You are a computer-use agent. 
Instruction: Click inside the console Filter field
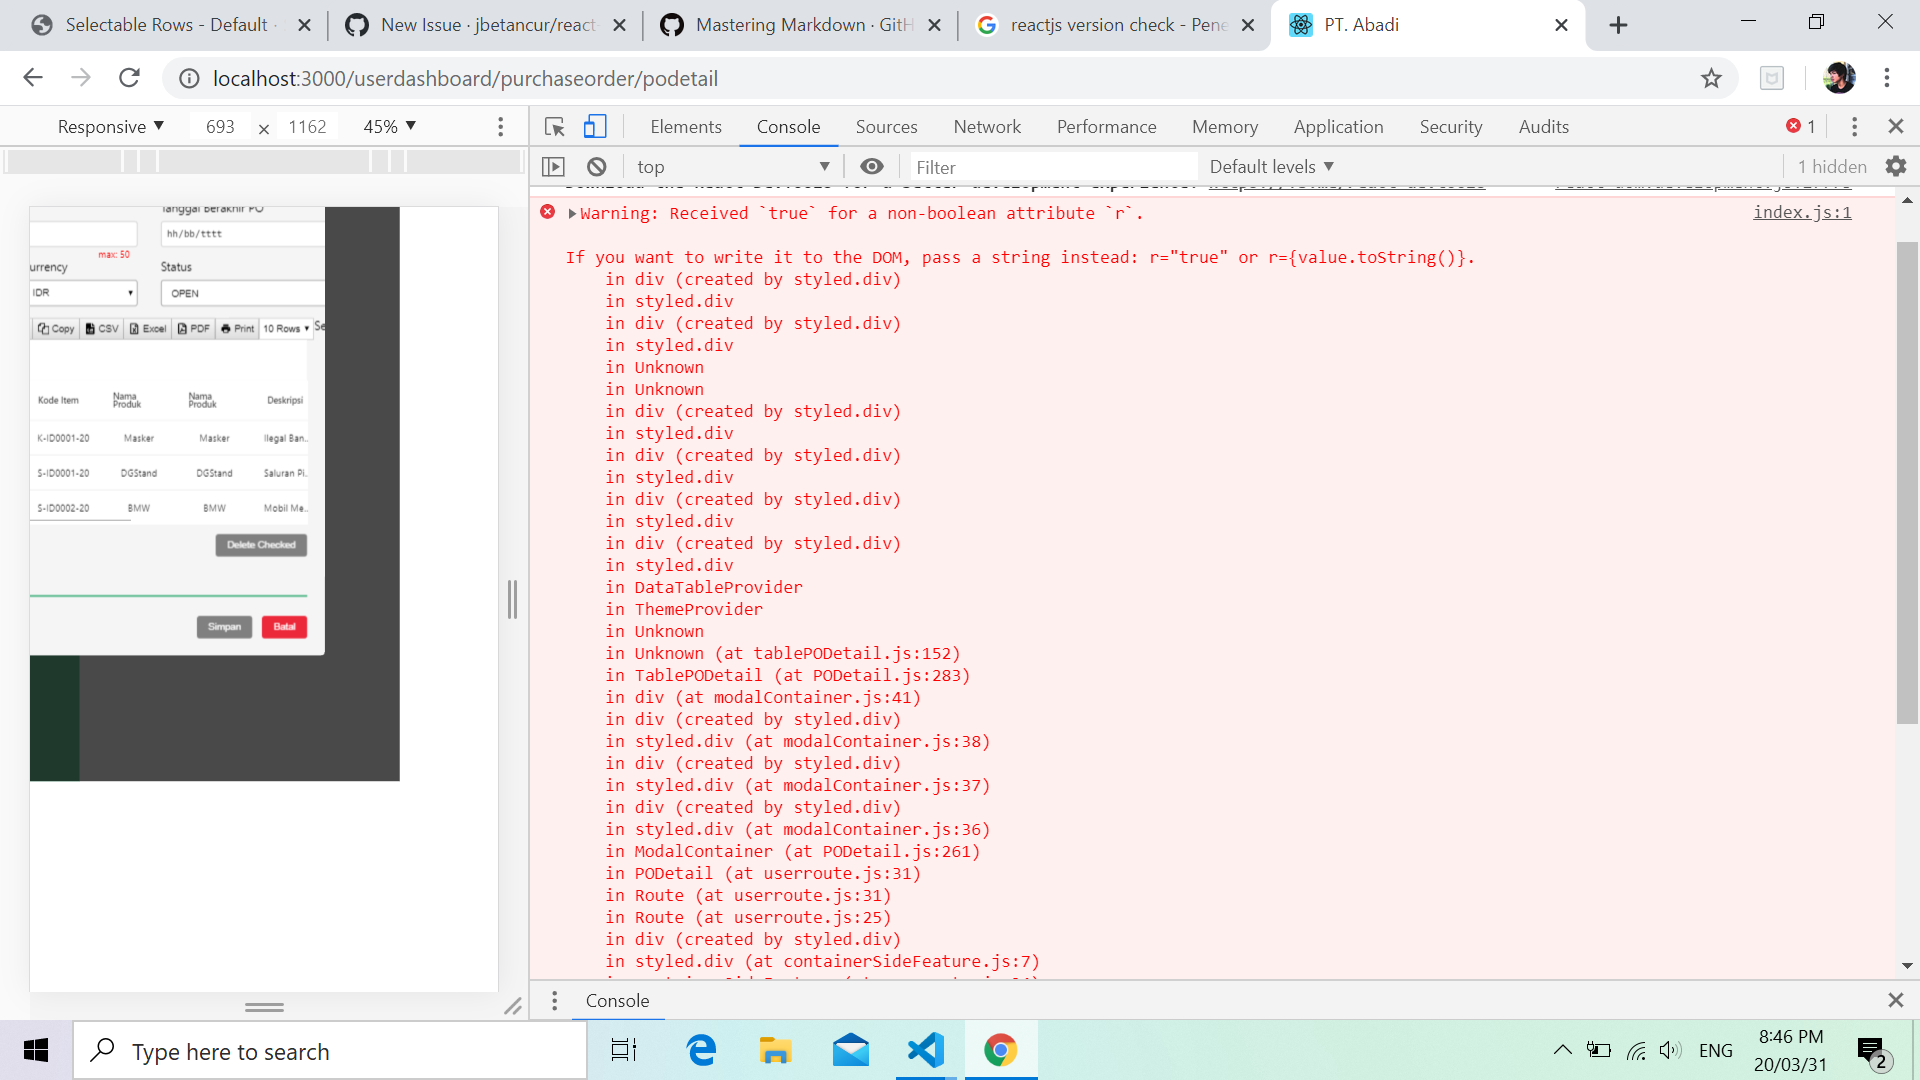click(1050, 166)
